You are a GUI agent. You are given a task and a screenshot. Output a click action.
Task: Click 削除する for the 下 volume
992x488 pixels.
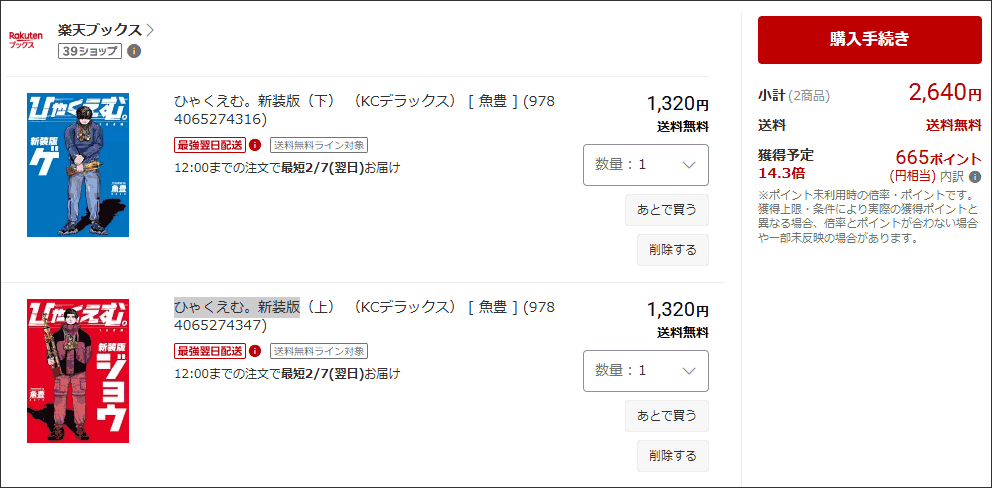tap(672, 250)
